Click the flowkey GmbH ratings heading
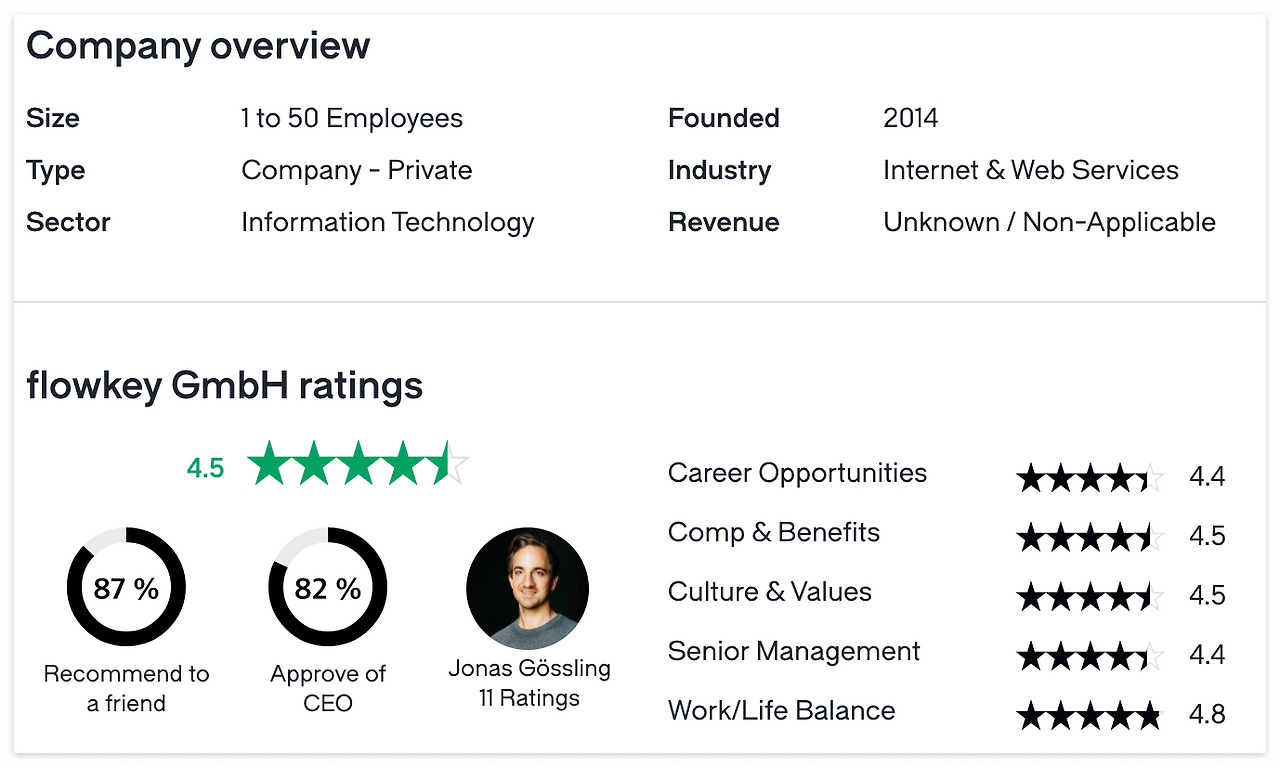Viewport: 1280px width, 767px height. pos(224,385)
